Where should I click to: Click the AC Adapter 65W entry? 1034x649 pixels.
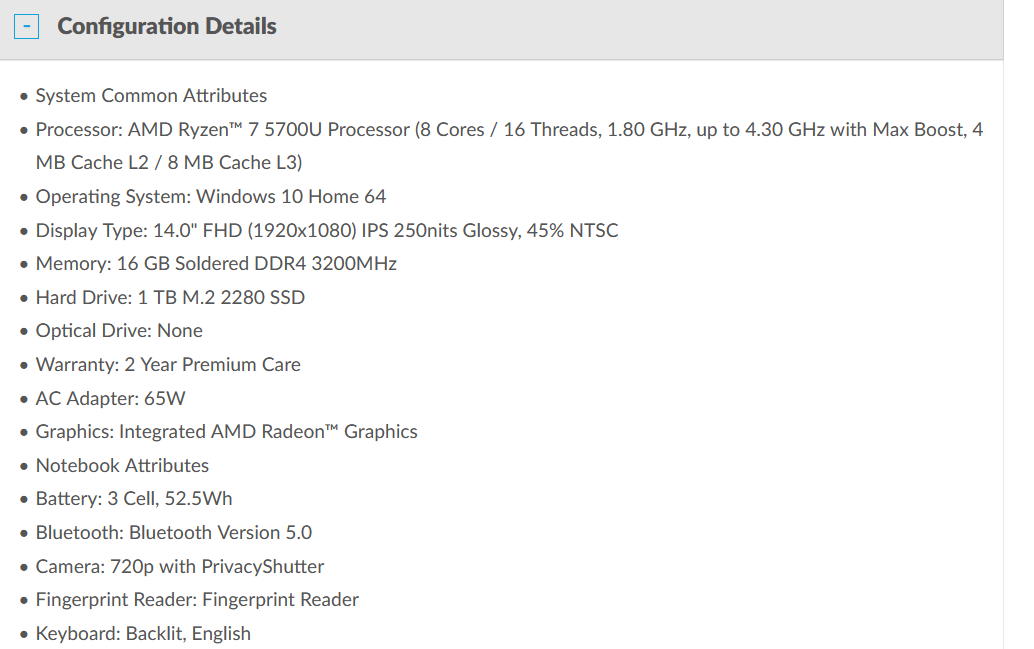110,398
